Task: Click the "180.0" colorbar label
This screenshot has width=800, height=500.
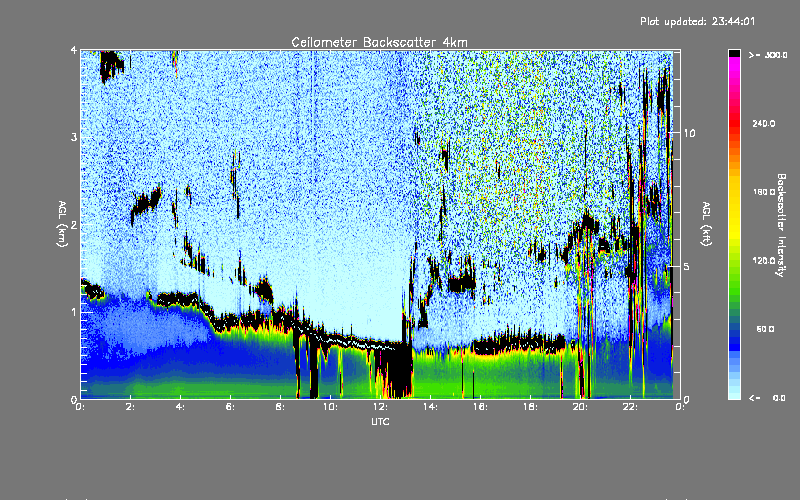Action: (764, 192)
